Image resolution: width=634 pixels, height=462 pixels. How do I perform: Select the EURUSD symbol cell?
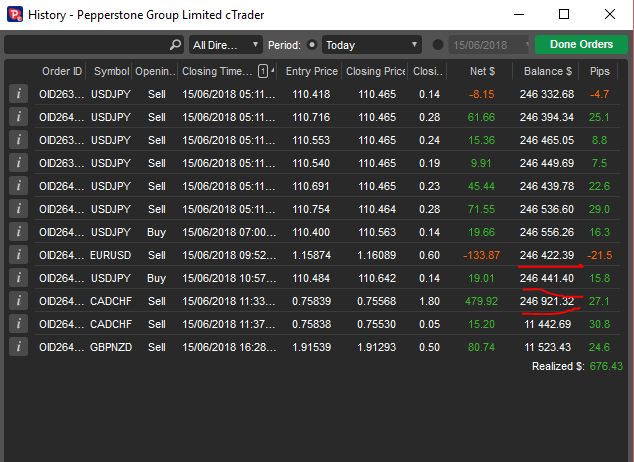[110, 255]
